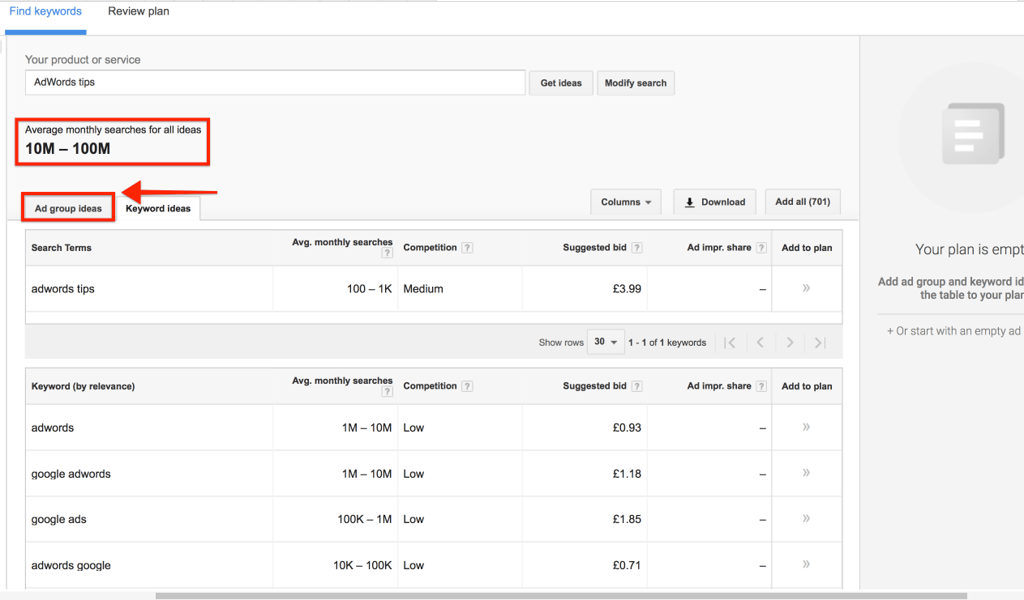Click the £1.85 suggested bid value

tap(627, 519)
